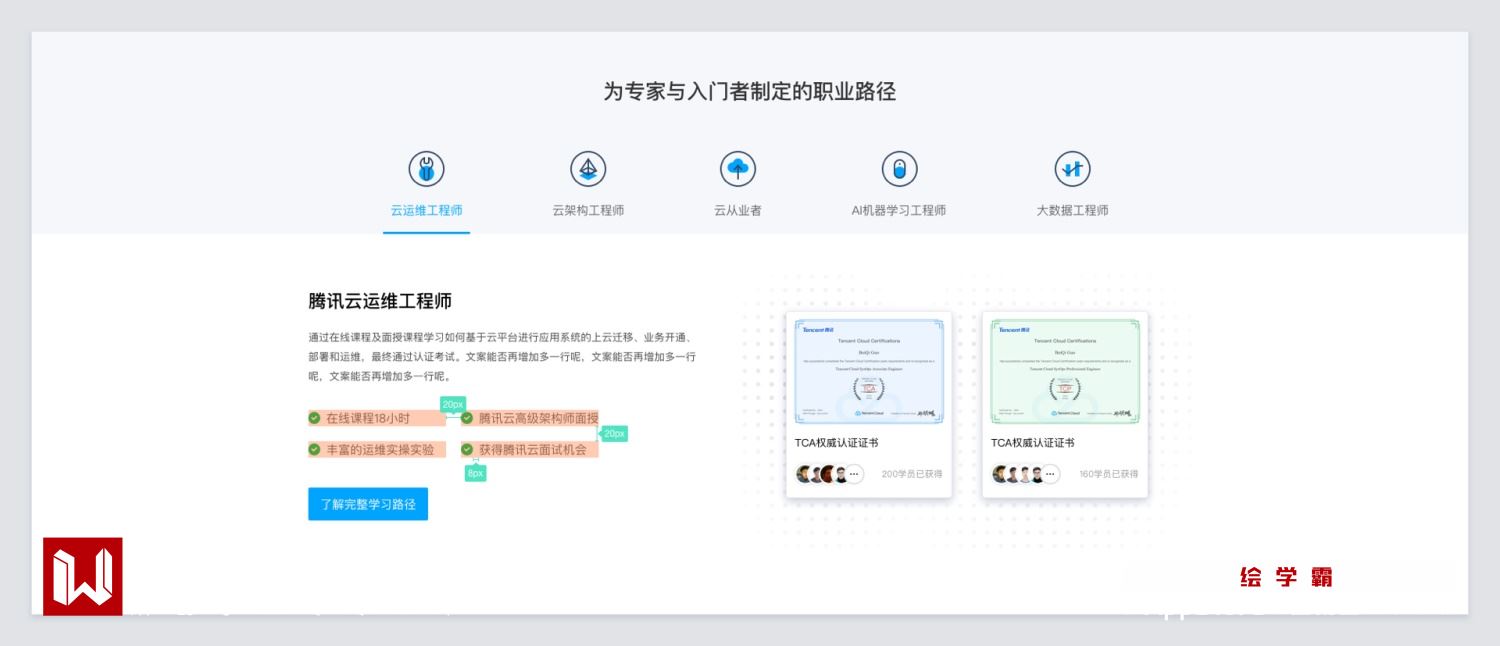Click the avatar group on the 160学员 card
1500x646 pixels.
click(x=1025, y=474)
